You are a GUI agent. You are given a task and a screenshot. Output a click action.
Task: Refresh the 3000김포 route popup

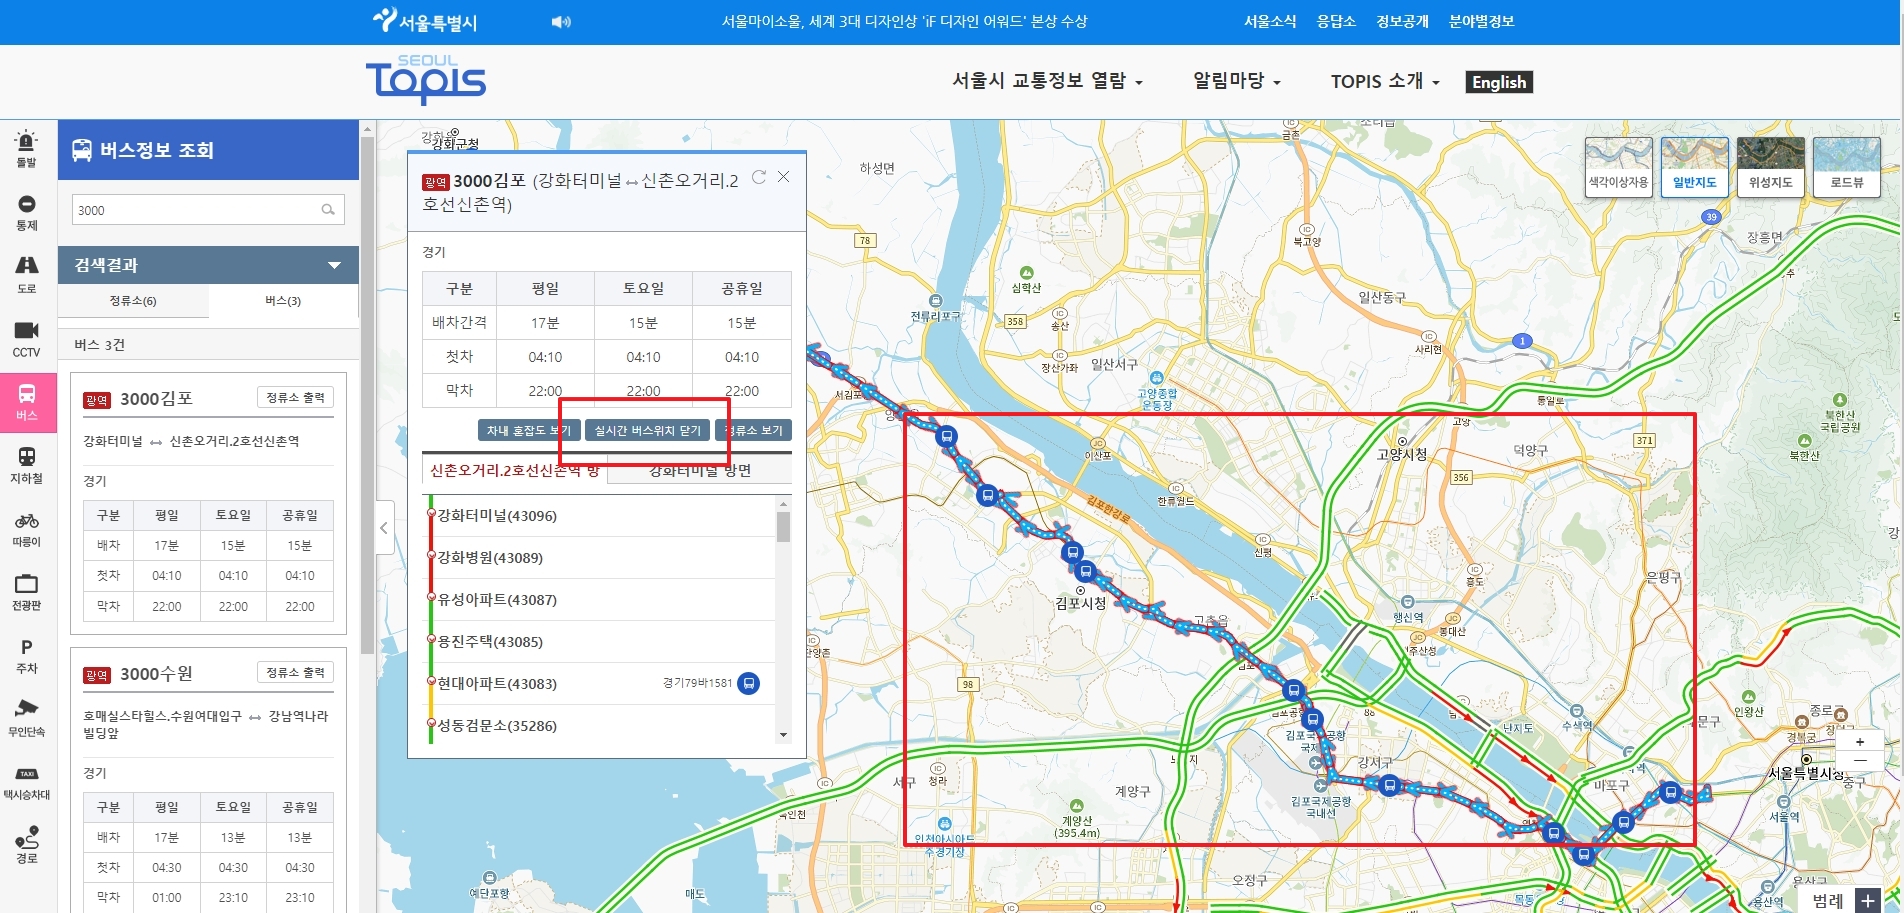tap(759, 177)
